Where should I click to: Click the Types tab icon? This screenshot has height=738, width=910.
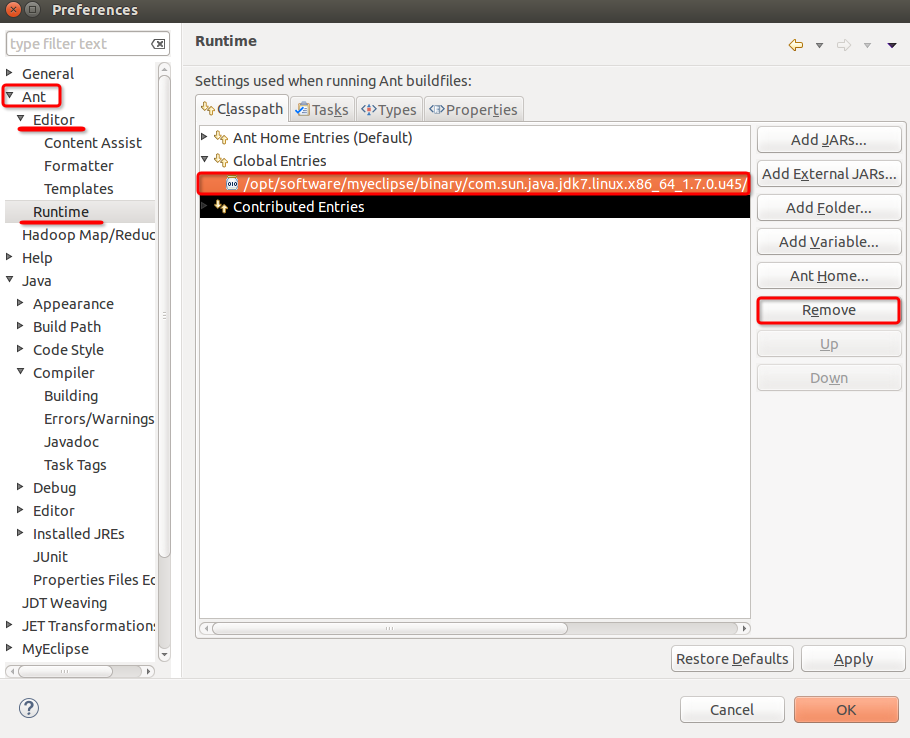(x=368, y=109)
